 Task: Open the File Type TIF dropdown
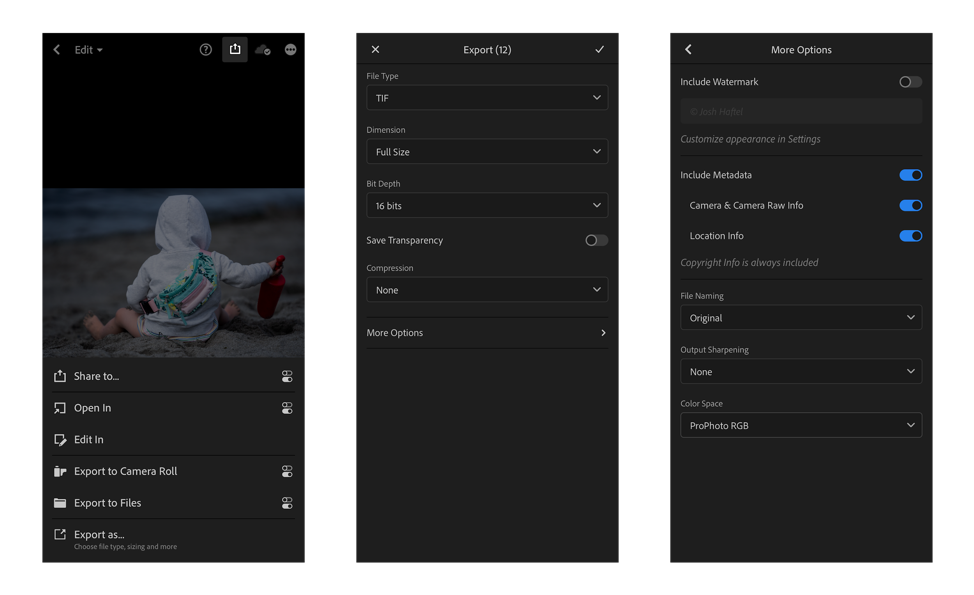pyautogui.click(x=487, y=98)
